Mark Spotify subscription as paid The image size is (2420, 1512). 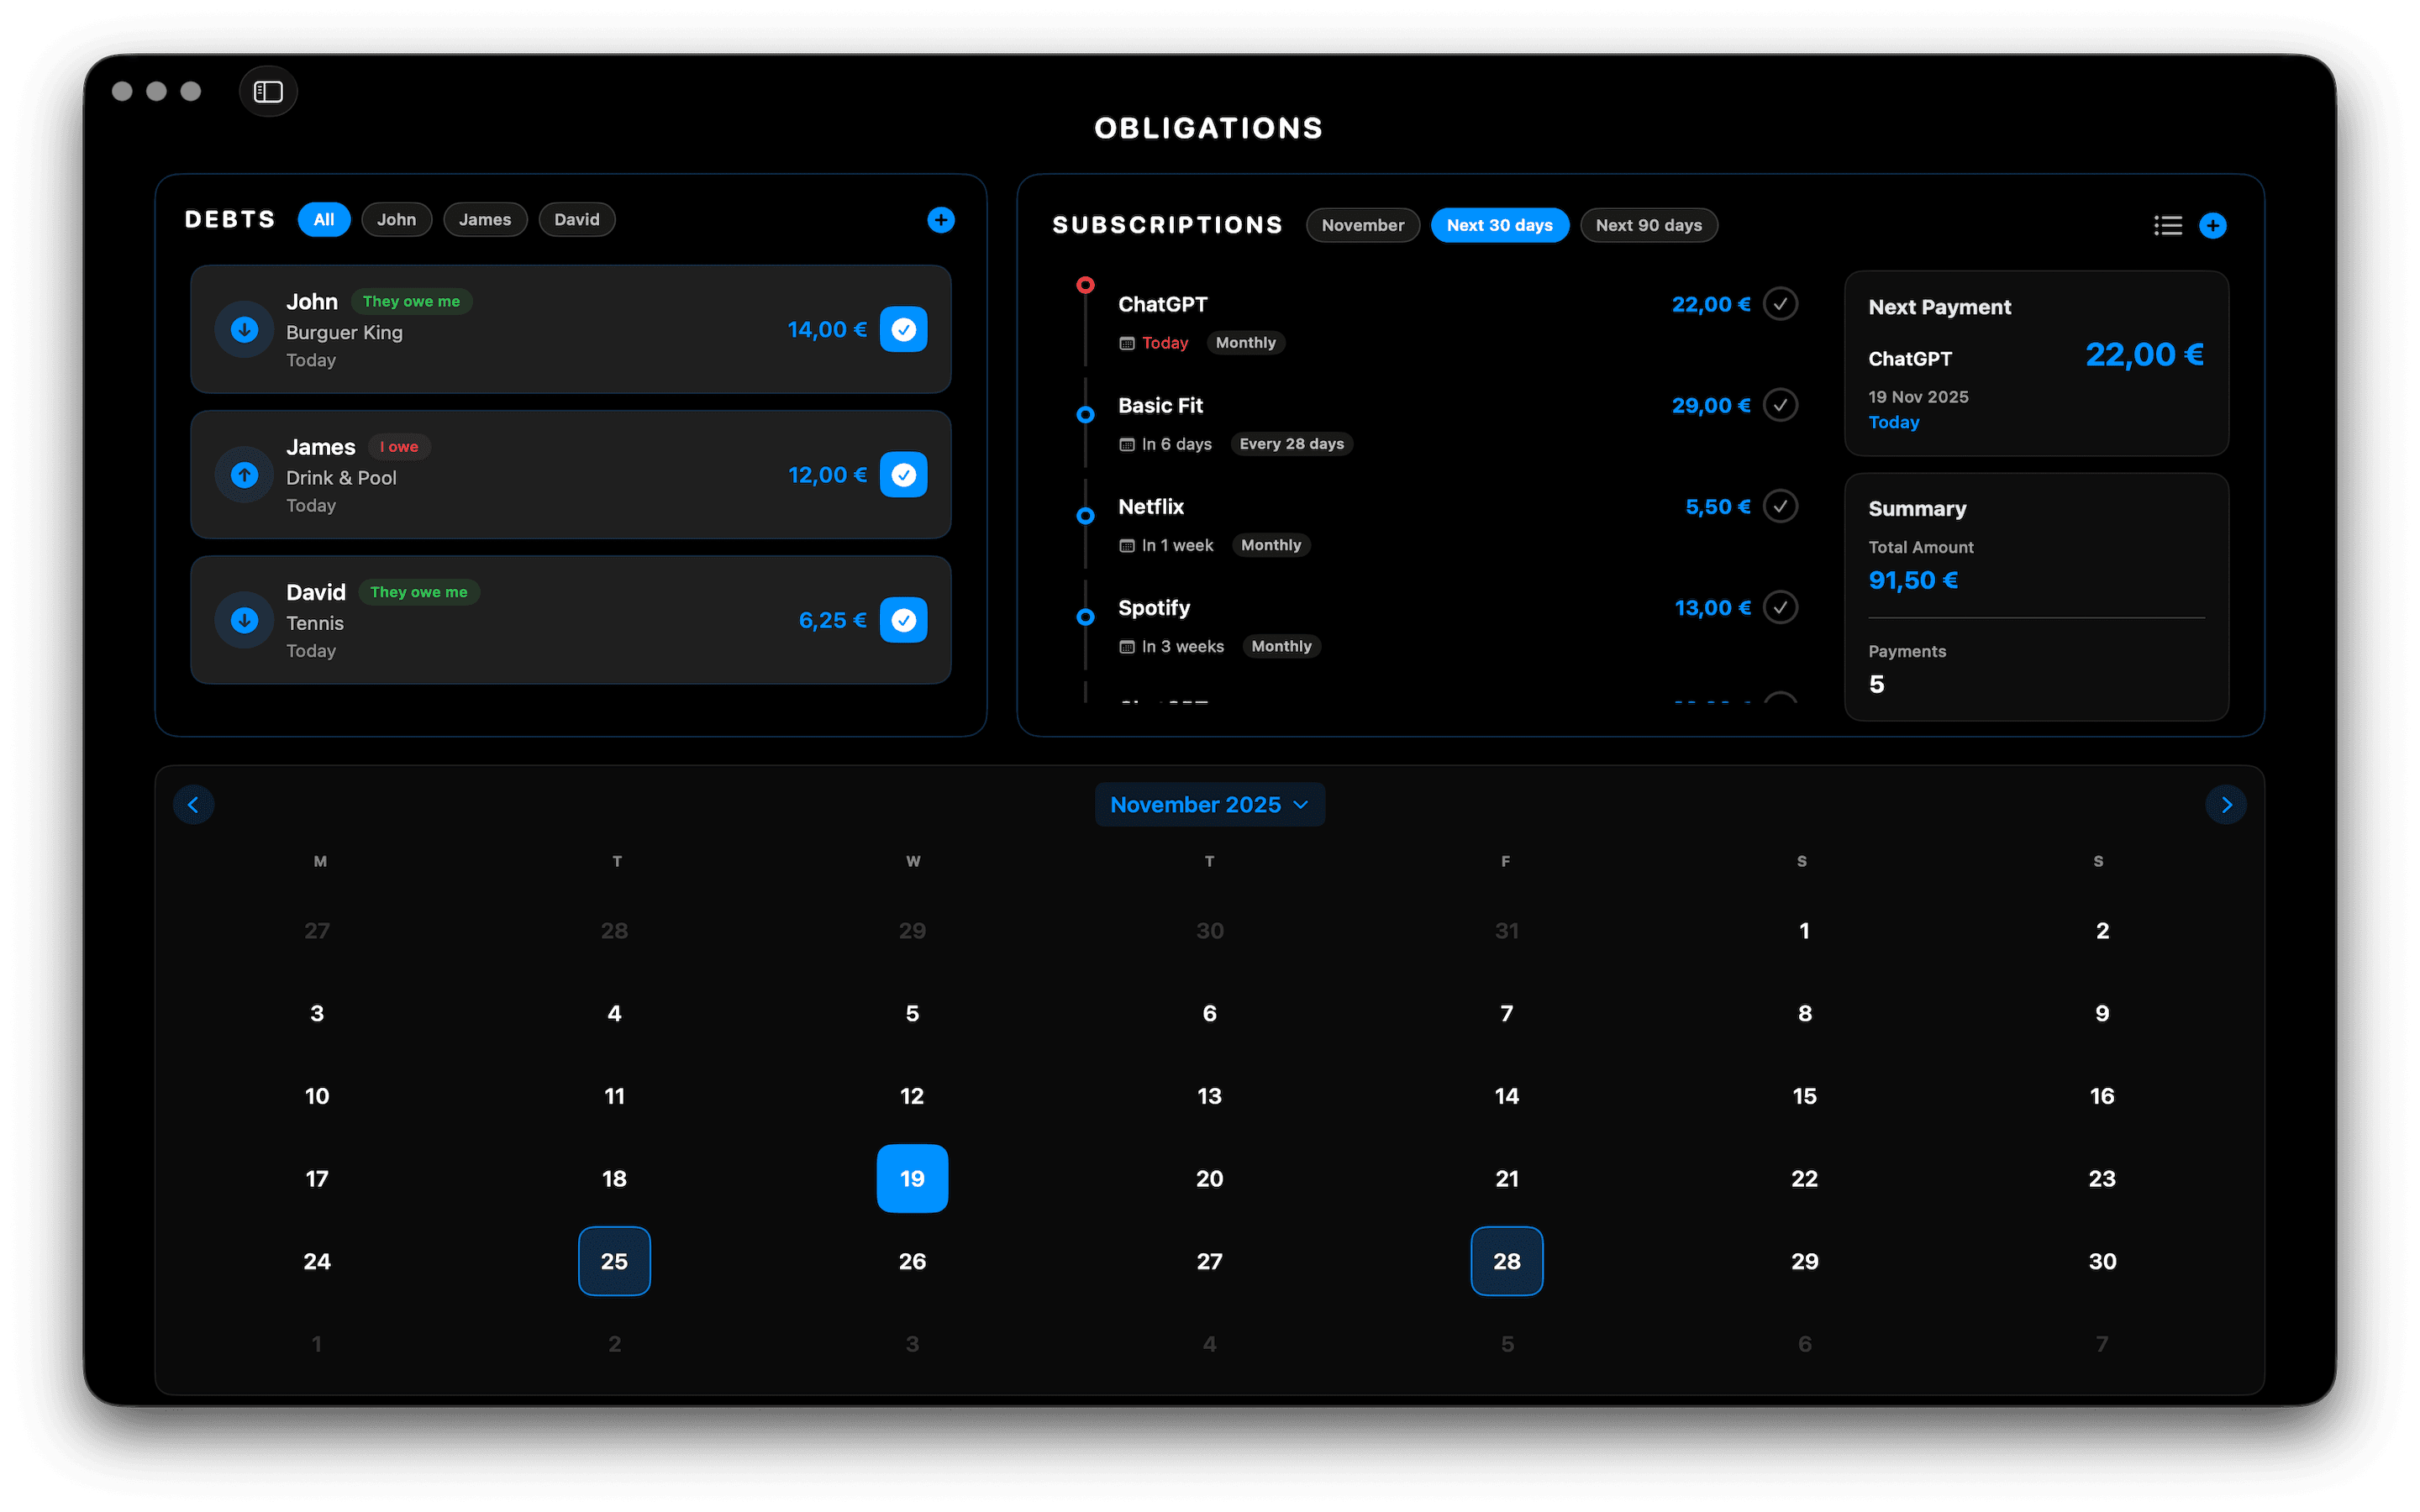[1780, 607]
